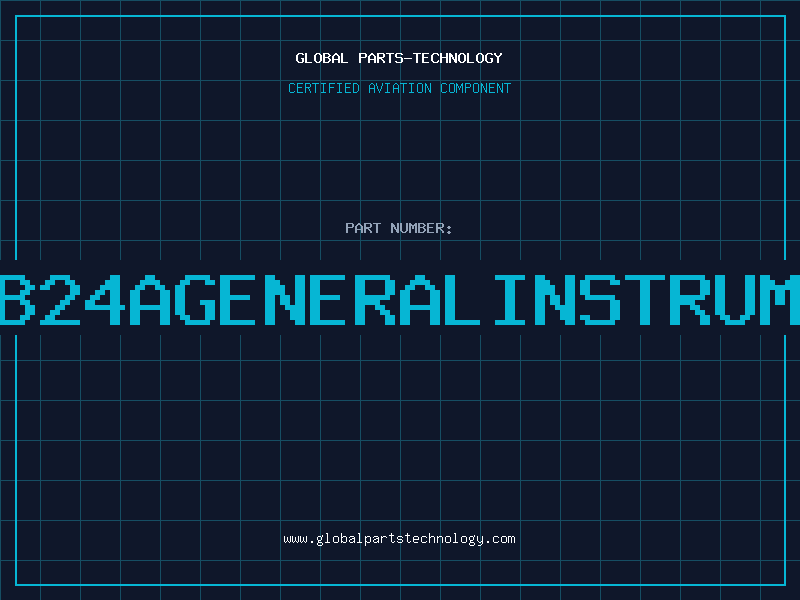The height and width of the screenshot is (600, 800).
Task: Click the large INSTRUM text at right
Action: point(647,300)
